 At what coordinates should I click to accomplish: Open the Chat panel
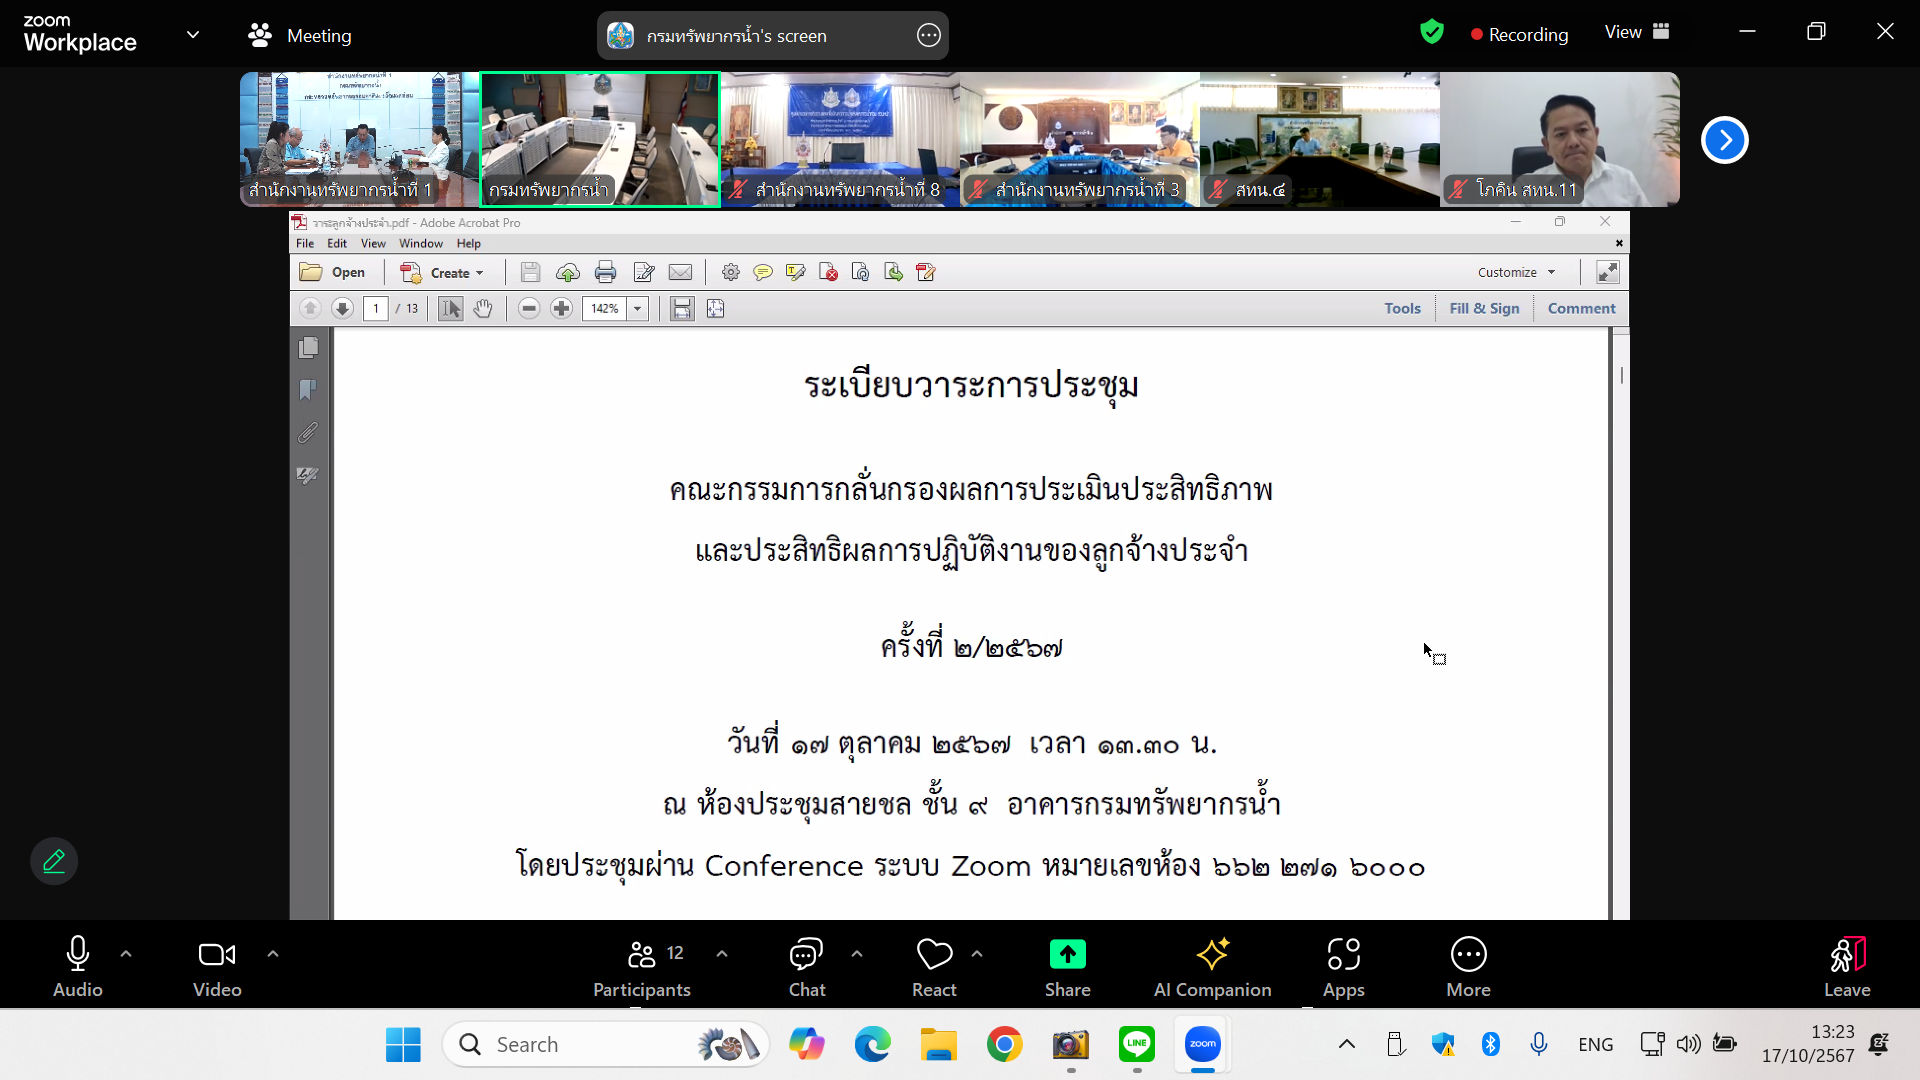(806, 966)
